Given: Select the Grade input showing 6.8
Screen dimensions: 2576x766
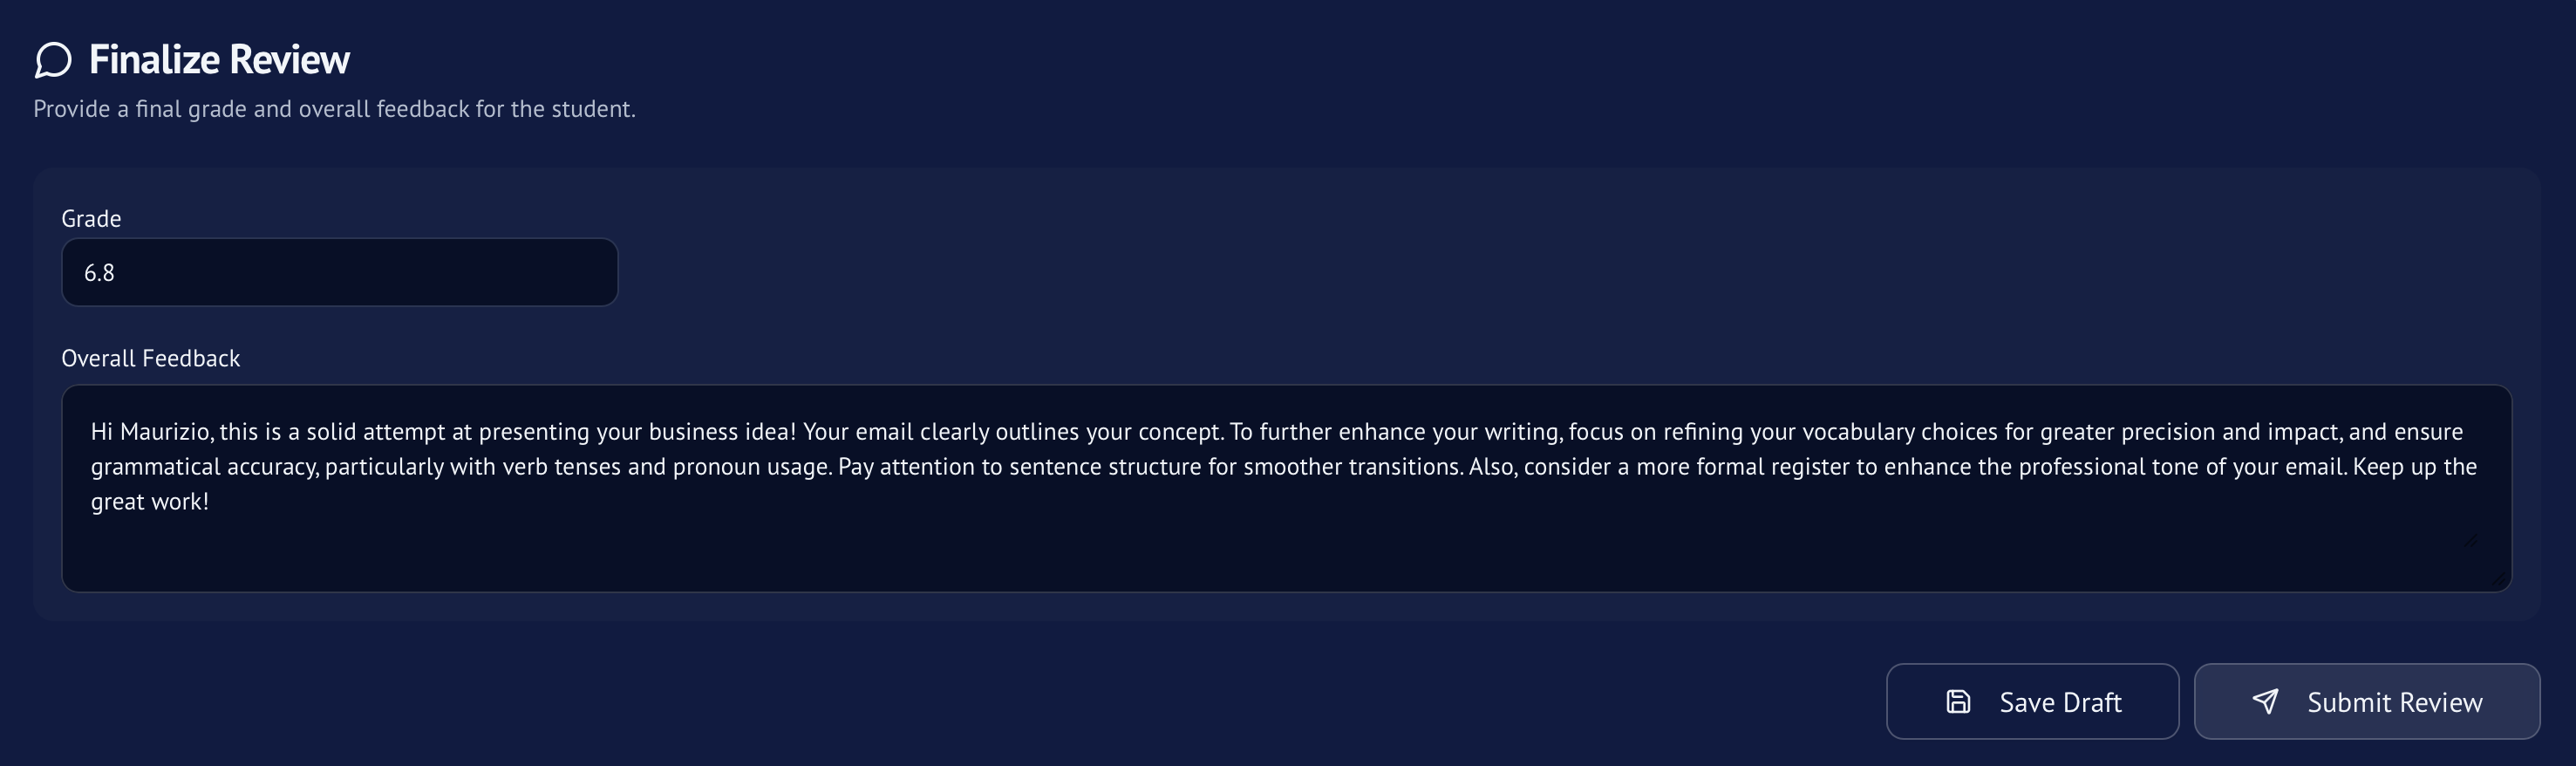Looking at the screenshot, I should [340, 271].
